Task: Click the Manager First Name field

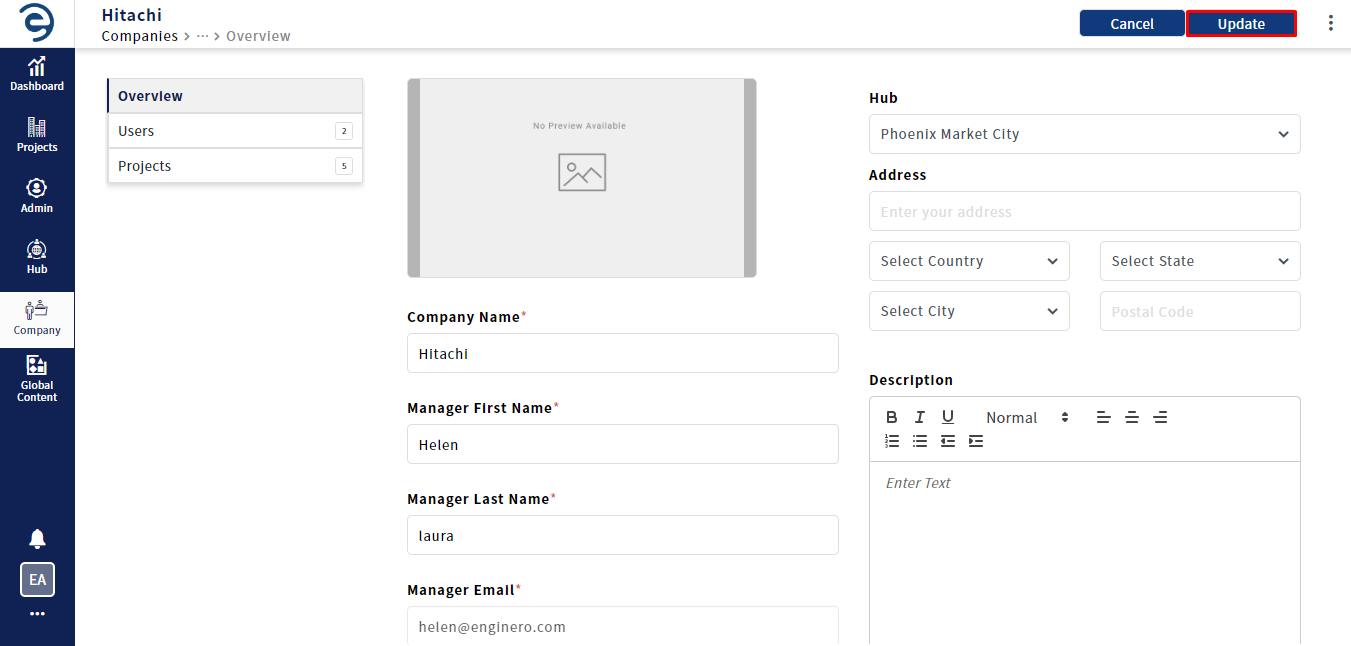Action: tap(623, 444)
